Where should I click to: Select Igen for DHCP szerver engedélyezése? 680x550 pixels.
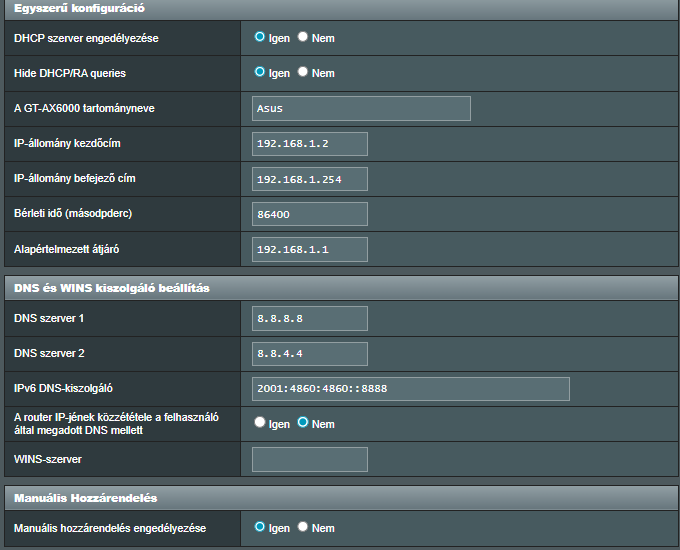260,37
